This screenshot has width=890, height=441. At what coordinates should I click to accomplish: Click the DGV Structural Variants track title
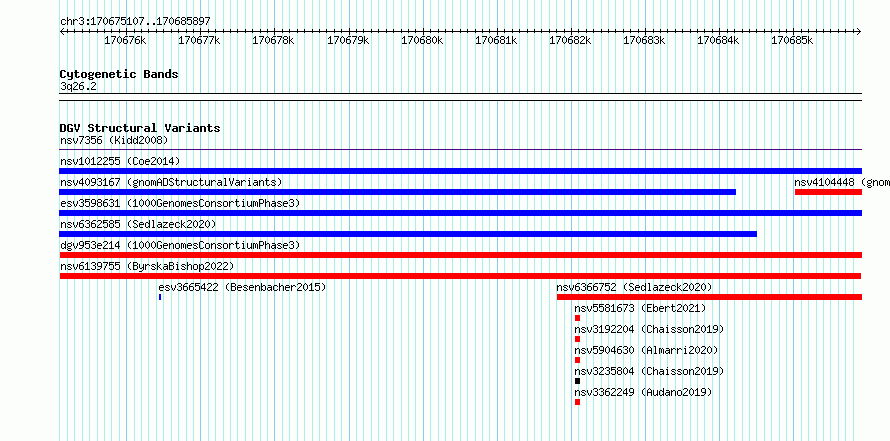click(x=140, y=128)
